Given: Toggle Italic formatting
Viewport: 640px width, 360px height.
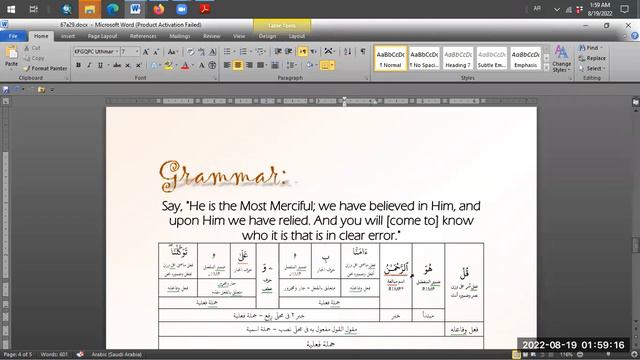Looking at the screenshot, I should tap(89, 65).
